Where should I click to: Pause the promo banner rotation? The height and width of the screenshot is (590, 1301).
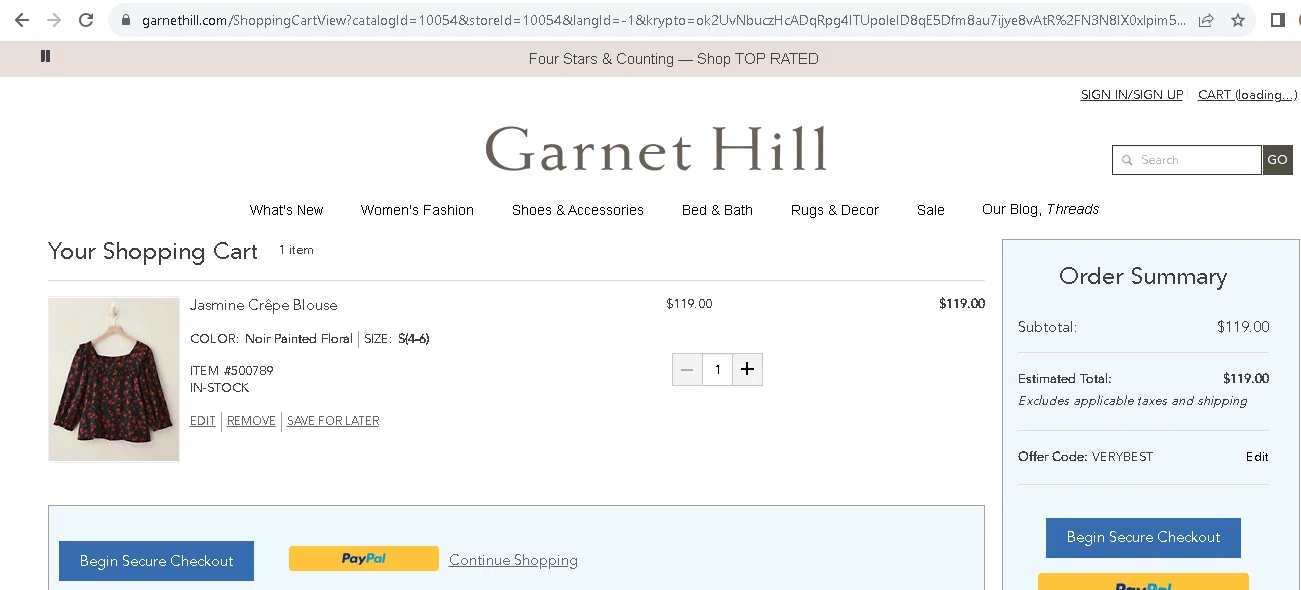tap(45, 56)
